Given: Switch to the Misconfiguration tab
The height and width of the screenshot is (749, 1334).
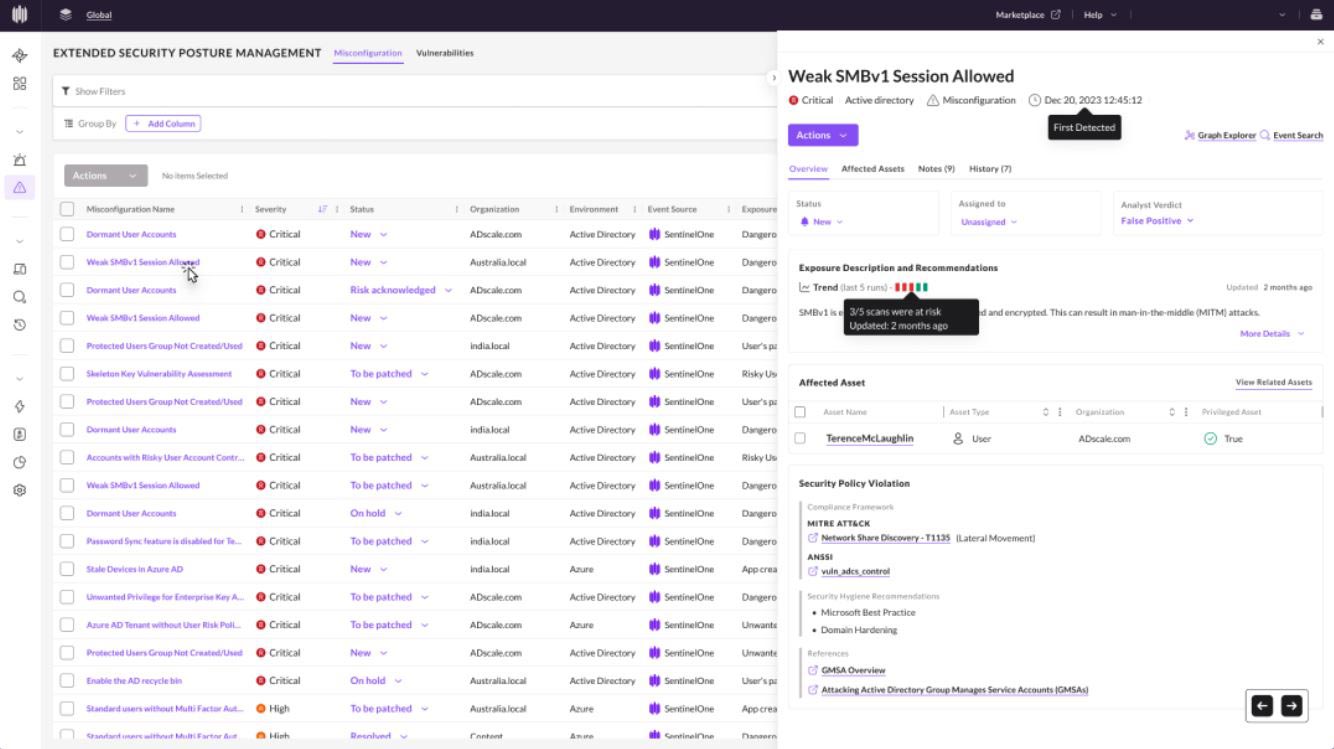Looking at the screenshot, I should pos(368,53).
